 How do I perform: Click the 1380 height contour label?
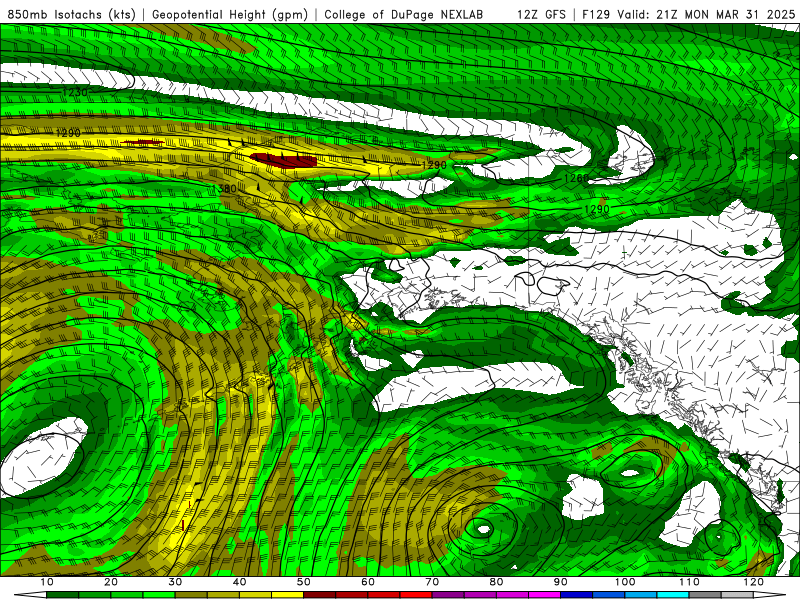coord(224,189)
